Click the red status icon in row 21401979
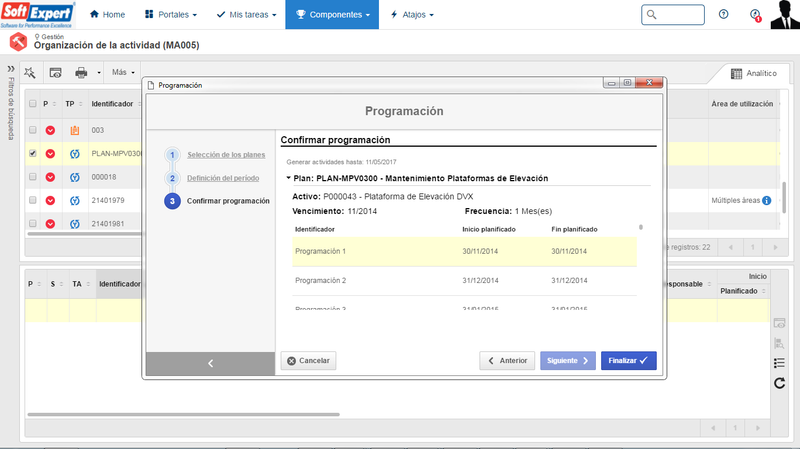Image resolution: width=800 pixels, height=449 pixels. coord(50,201)
